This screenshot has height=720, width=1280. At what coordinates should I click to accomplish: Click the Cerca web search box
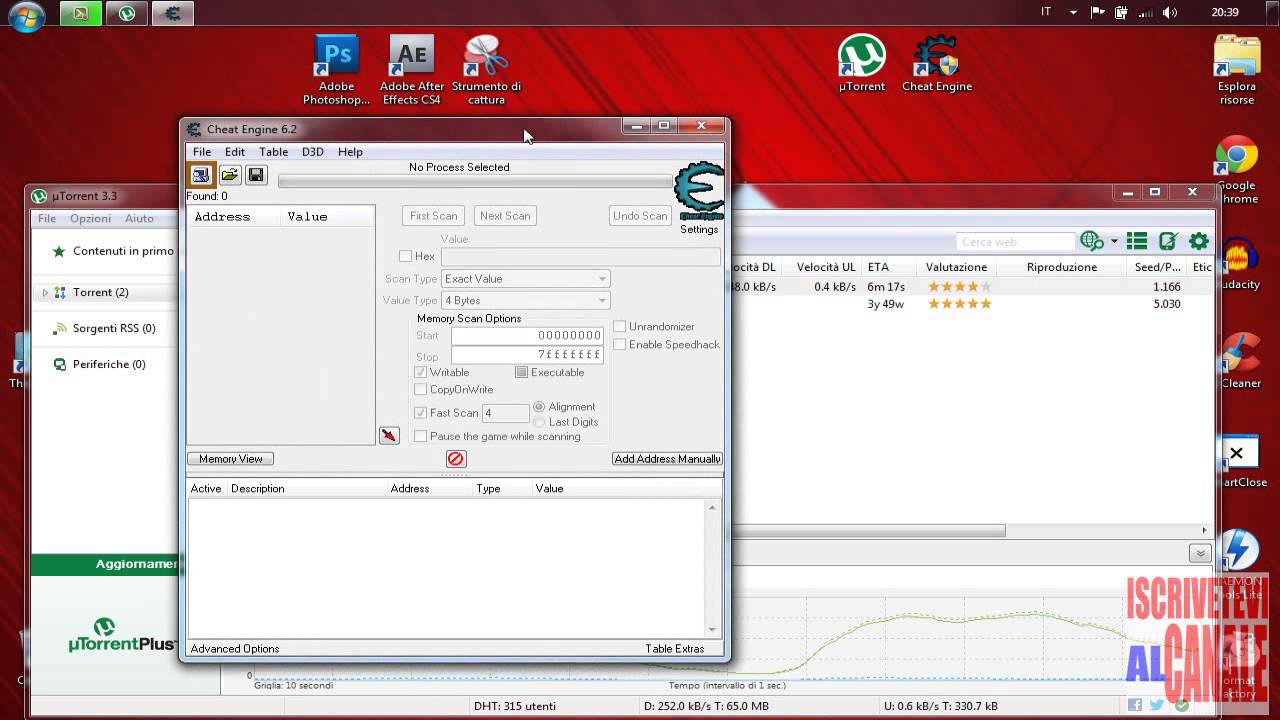click(x=1015, y=242)
